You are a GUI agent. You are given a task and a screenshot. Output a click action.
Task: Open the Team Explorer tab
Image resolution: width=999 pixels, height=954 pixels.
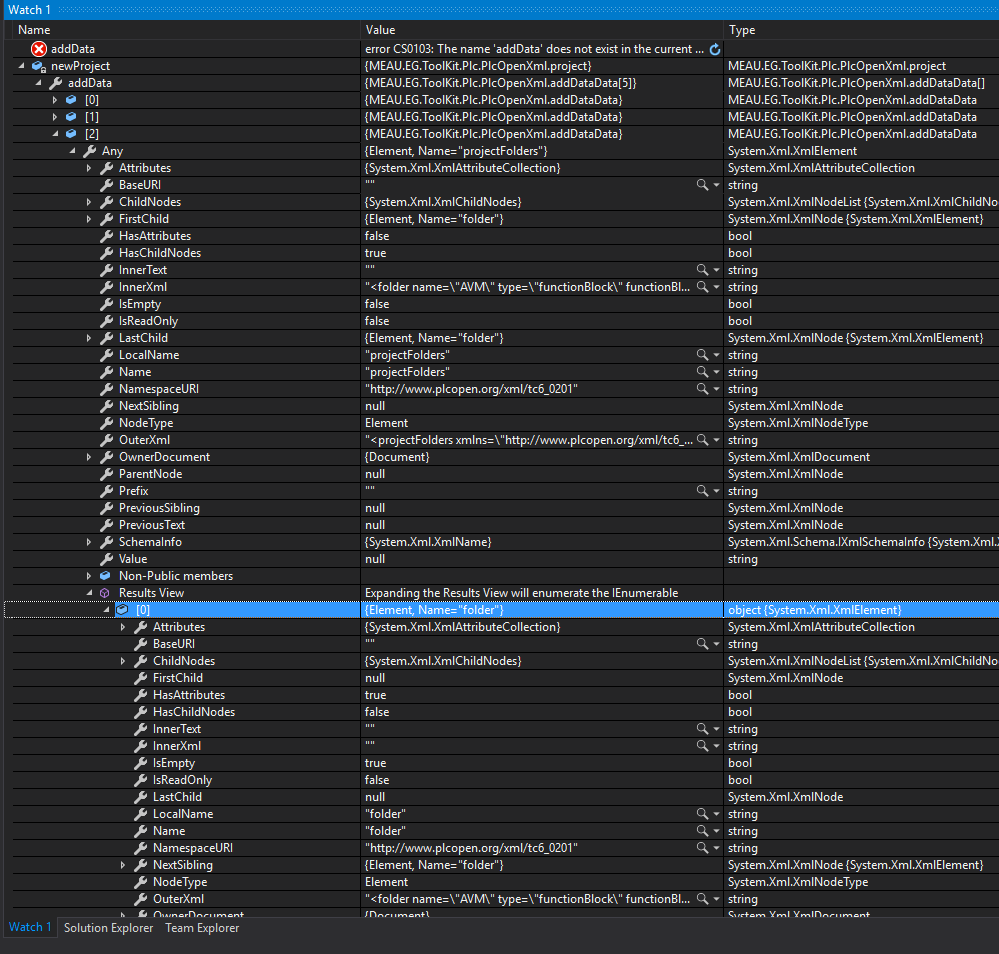click(x=201, y=928)
